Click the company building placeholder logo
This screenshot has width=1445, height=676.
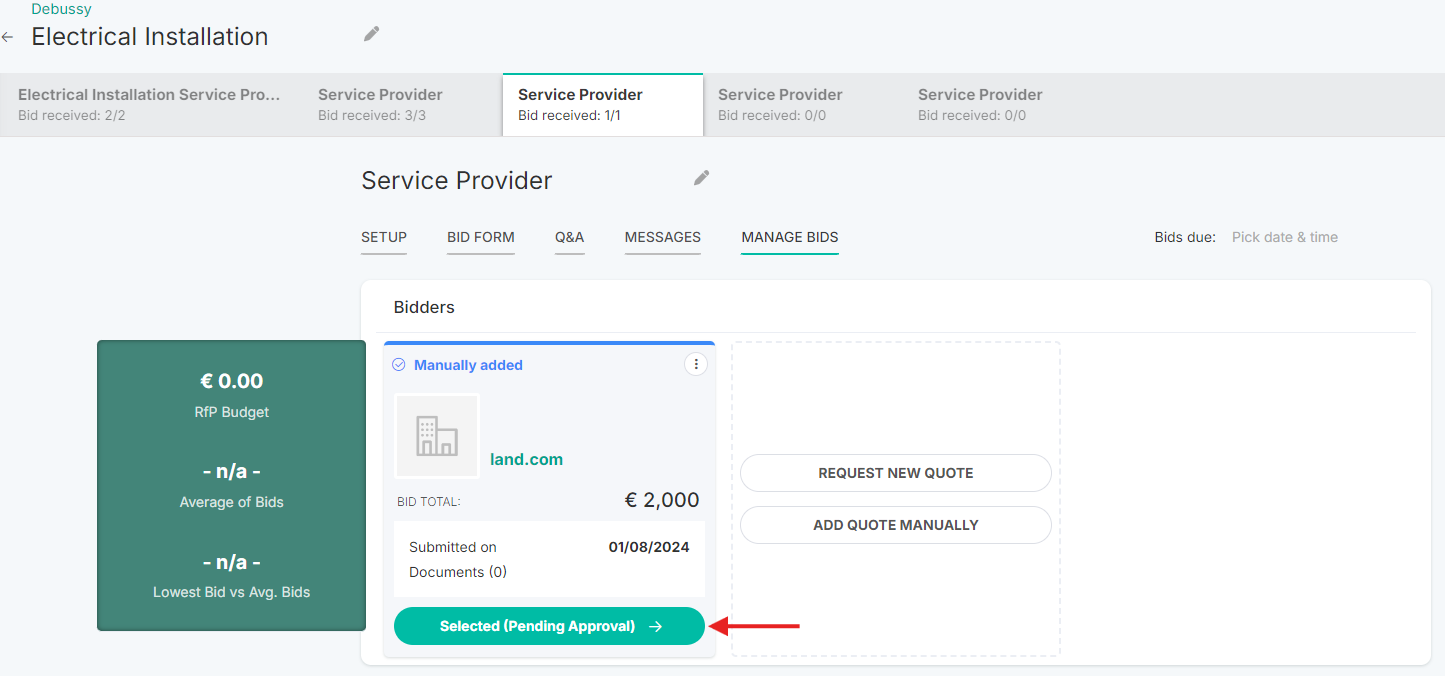437,436
